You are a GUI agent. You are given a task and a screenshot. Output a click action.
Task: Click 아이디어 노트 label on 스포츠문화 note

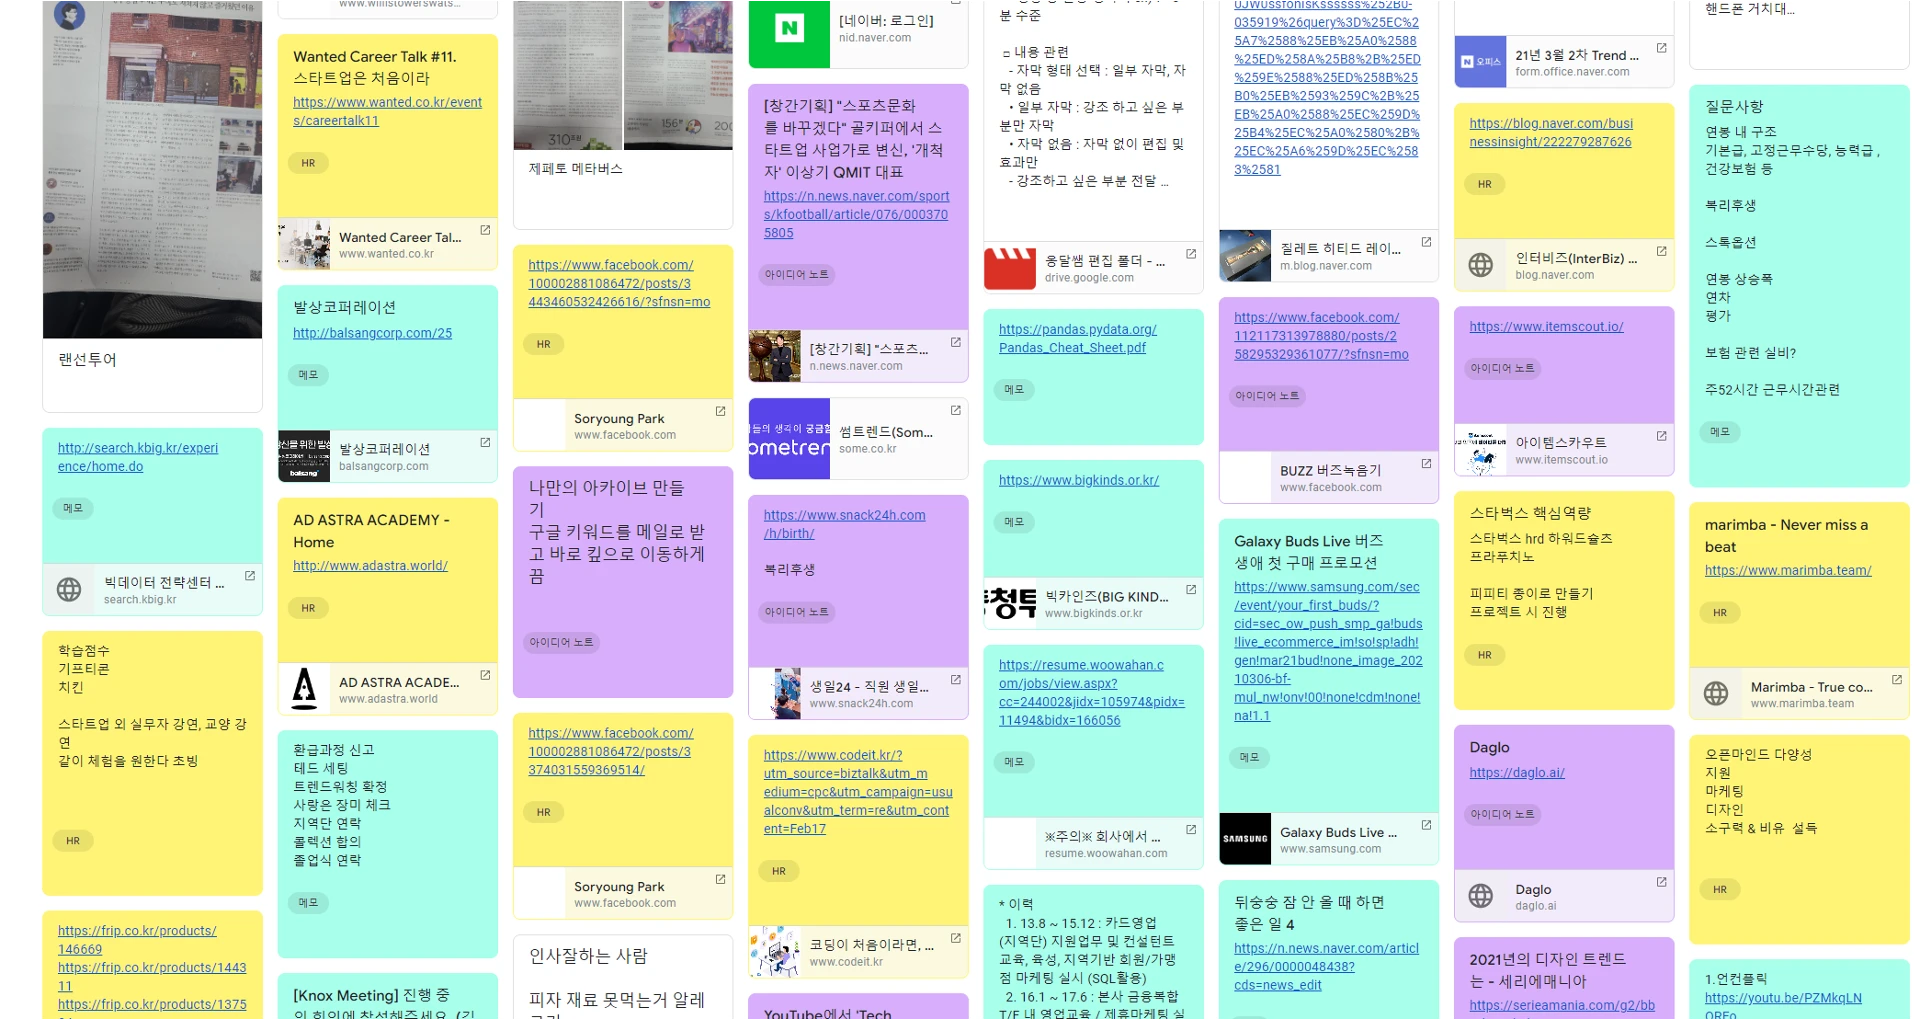796,274
